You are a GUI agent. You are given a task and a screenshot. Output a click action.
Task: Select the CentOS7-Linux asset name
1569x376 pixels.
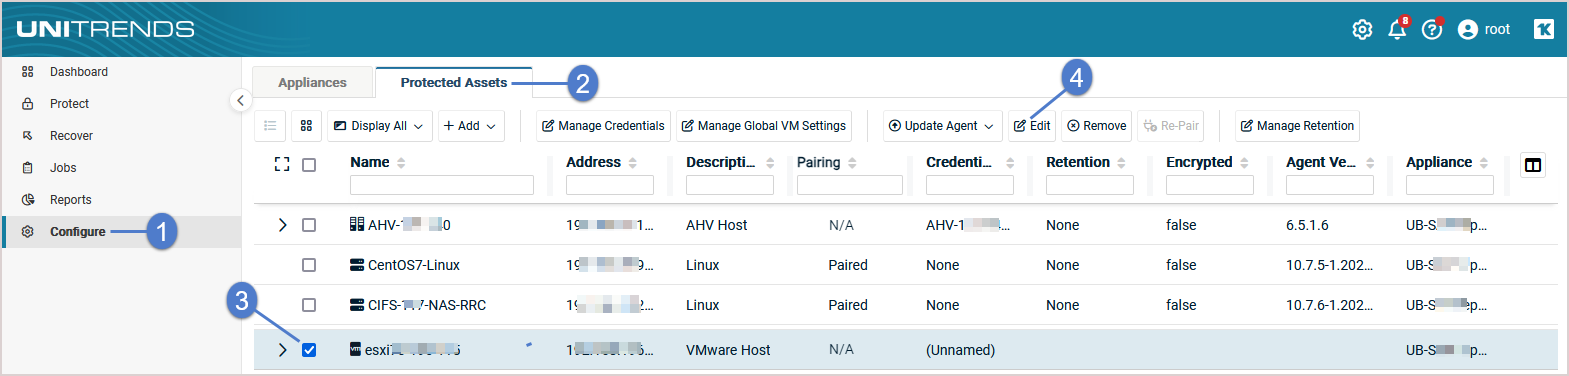pyautogui.click(x=414, y=265)
